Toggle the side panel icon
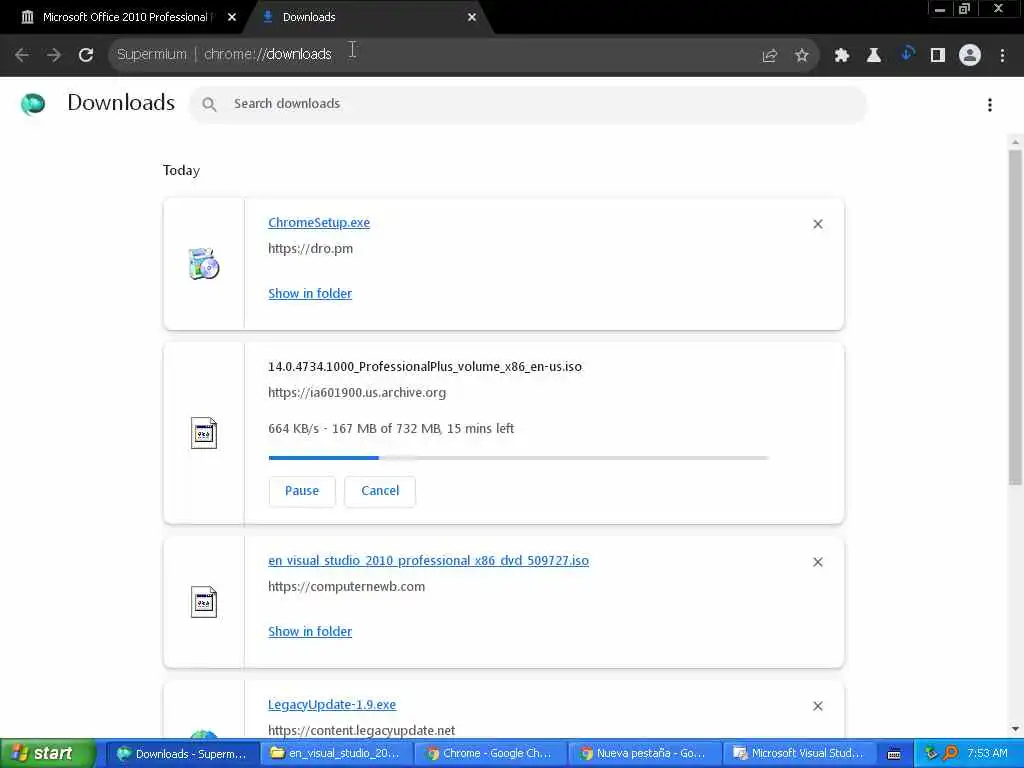This screenshot has width=1024, height=768. [938, 56]
